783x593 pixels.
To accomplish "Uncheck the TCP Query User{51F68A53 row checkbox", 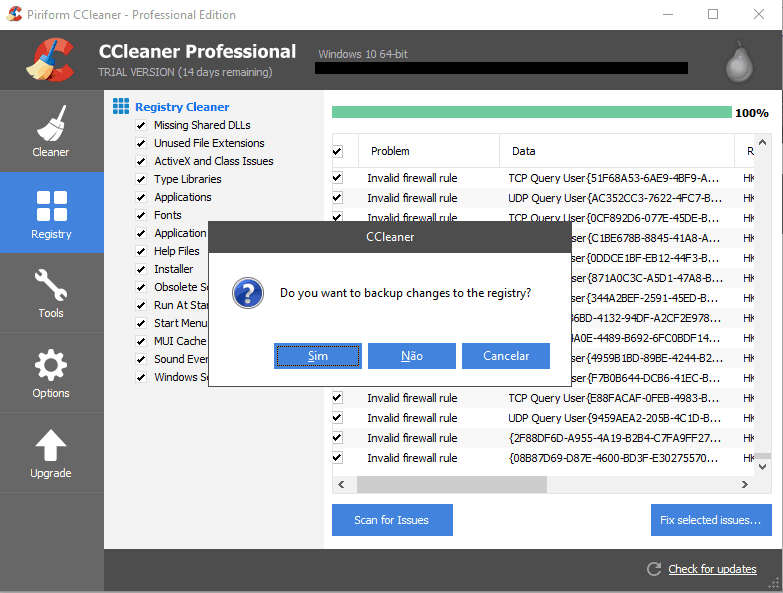I will (338, 178).
